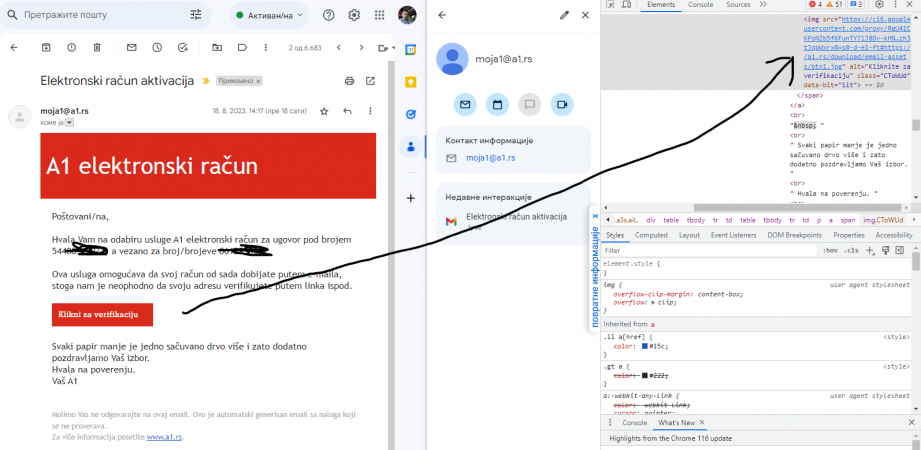Open the Google apps grid

coord(380,15)
